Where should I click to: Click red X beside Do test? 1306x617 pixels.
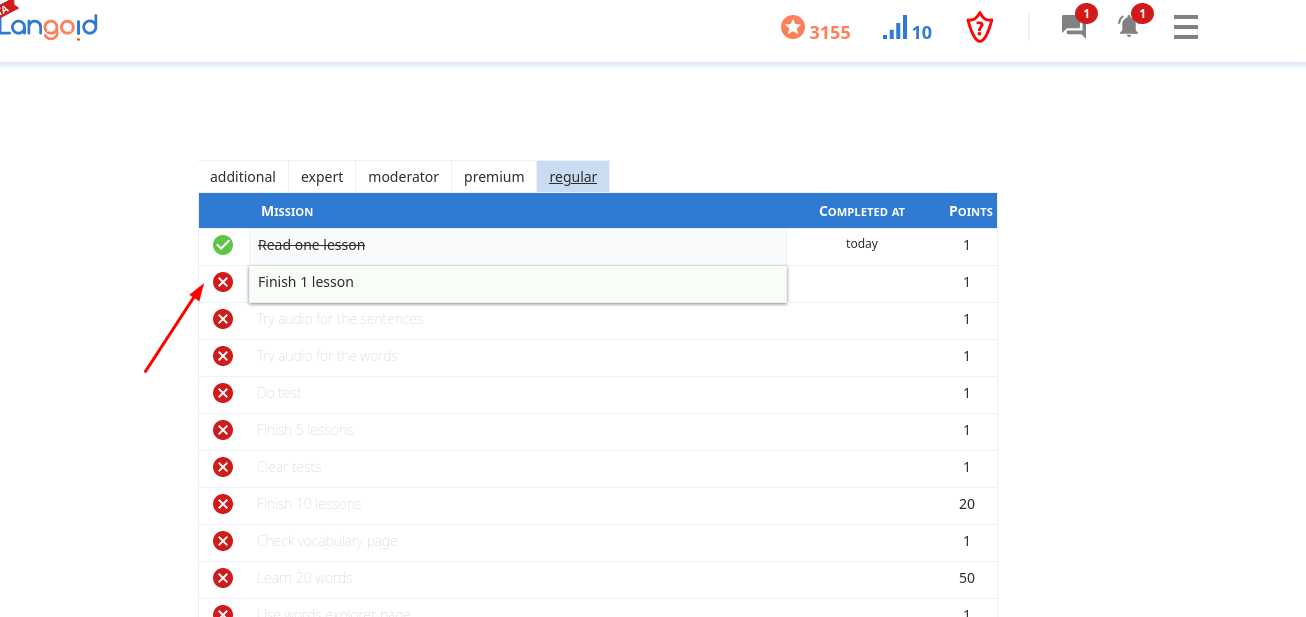coord(223,393)
